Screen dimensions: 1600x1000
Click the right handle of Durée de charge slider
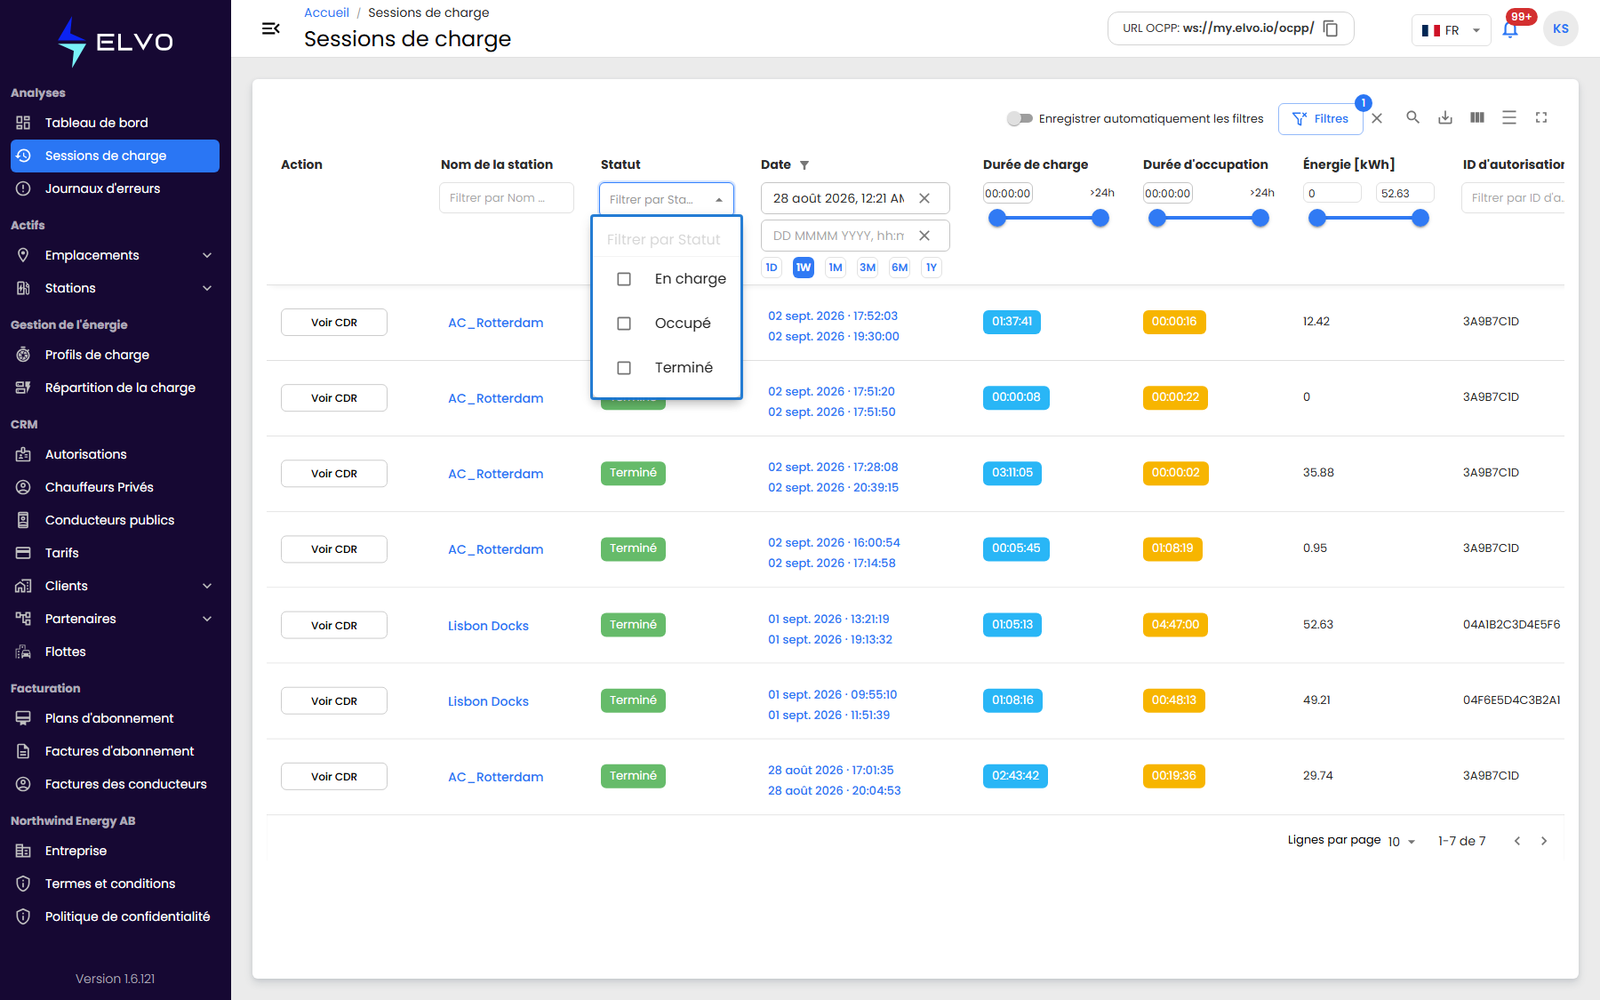coord(1100,218)
